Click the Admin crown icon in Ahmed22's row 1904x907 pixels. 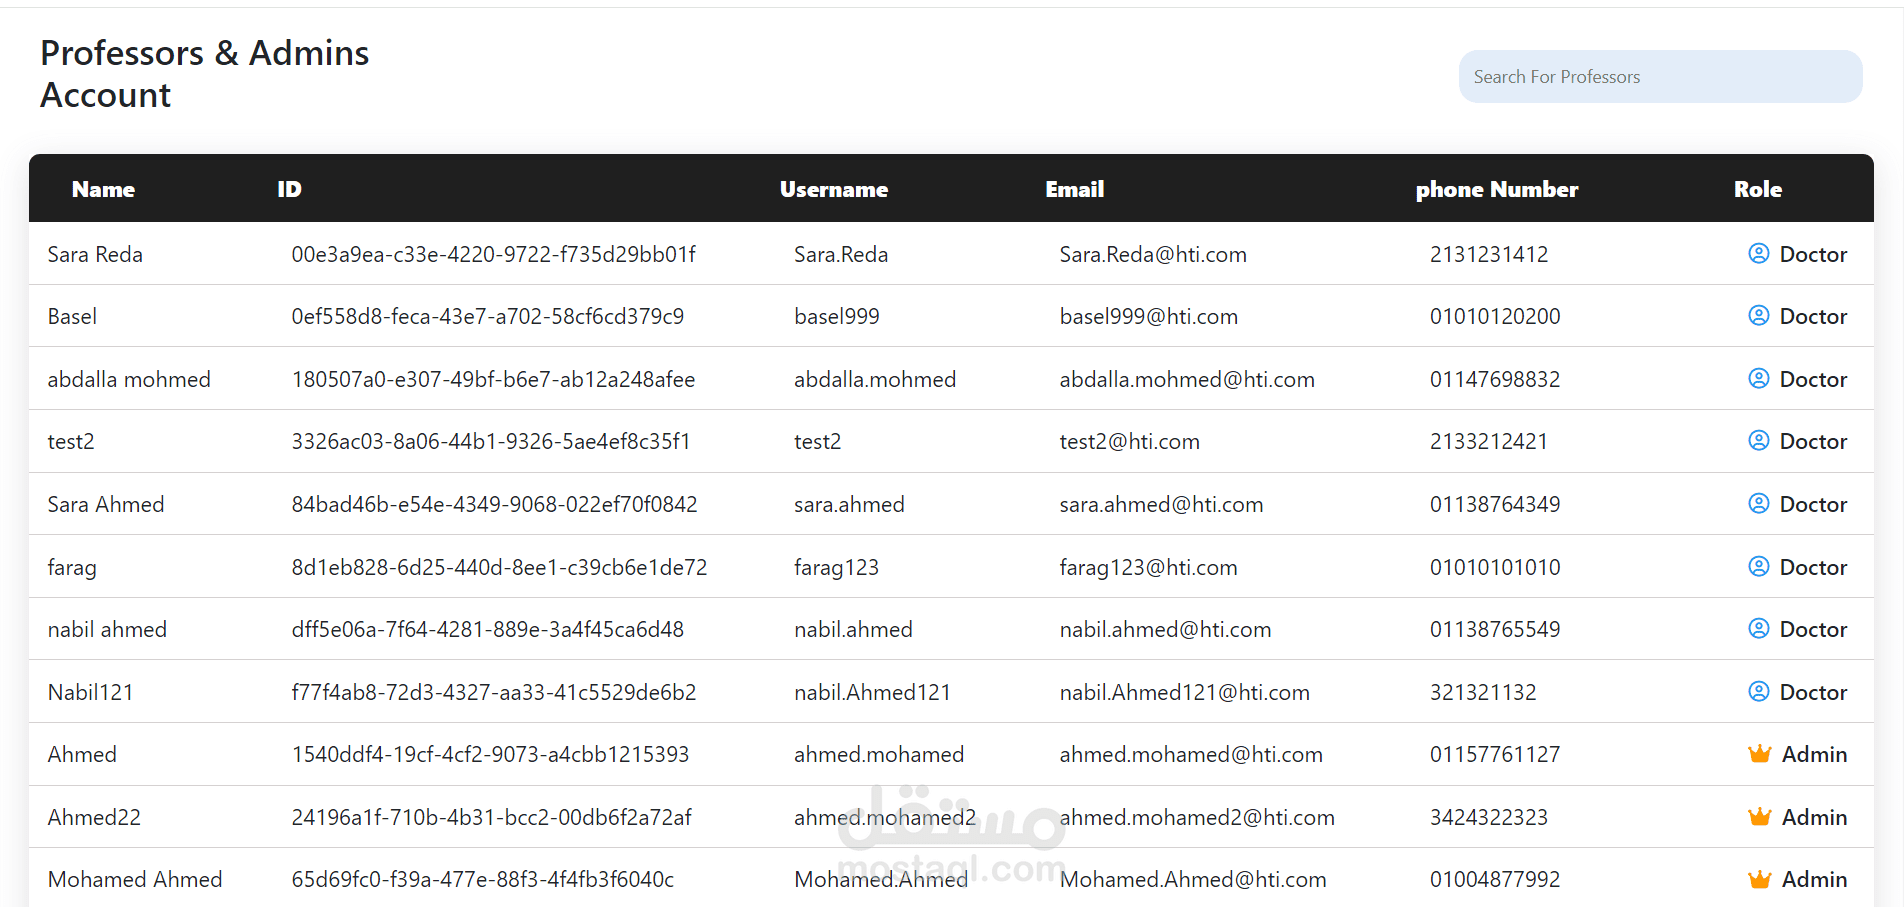click(1759, 817)
